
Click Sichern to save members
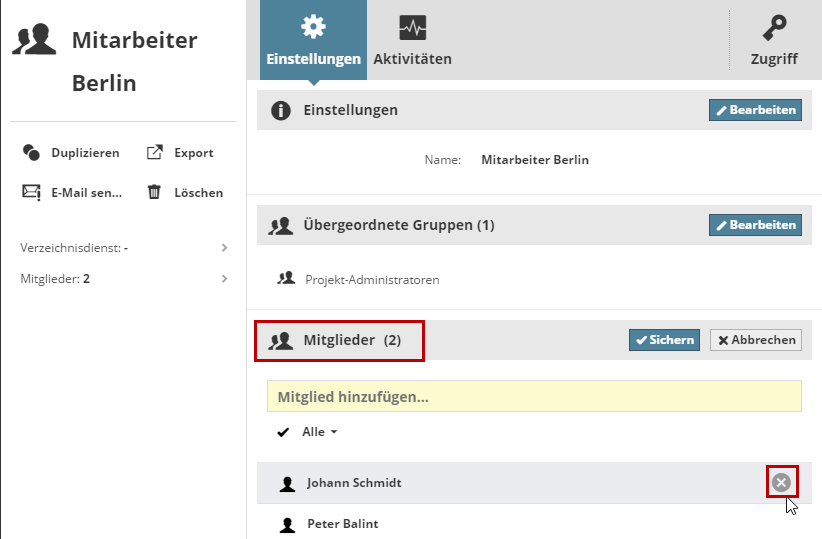(665, 340)
